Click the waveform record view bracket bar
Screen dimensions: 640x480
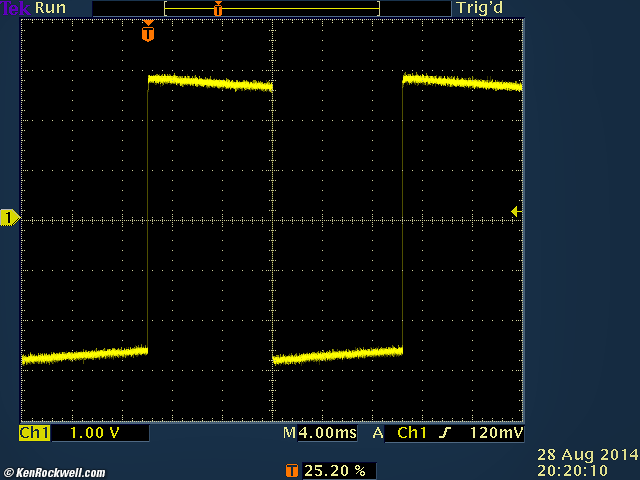[272, 9]
